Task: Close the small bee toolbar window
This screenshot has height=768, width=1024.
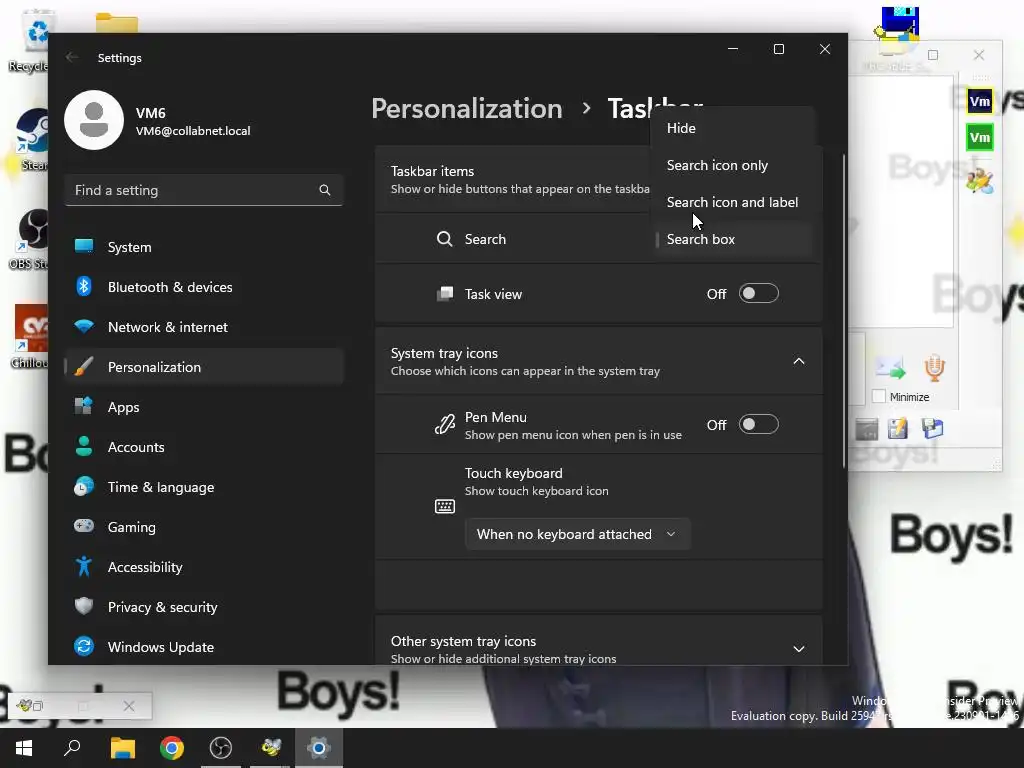Action: pyautogui.click(x=129, y=706)
